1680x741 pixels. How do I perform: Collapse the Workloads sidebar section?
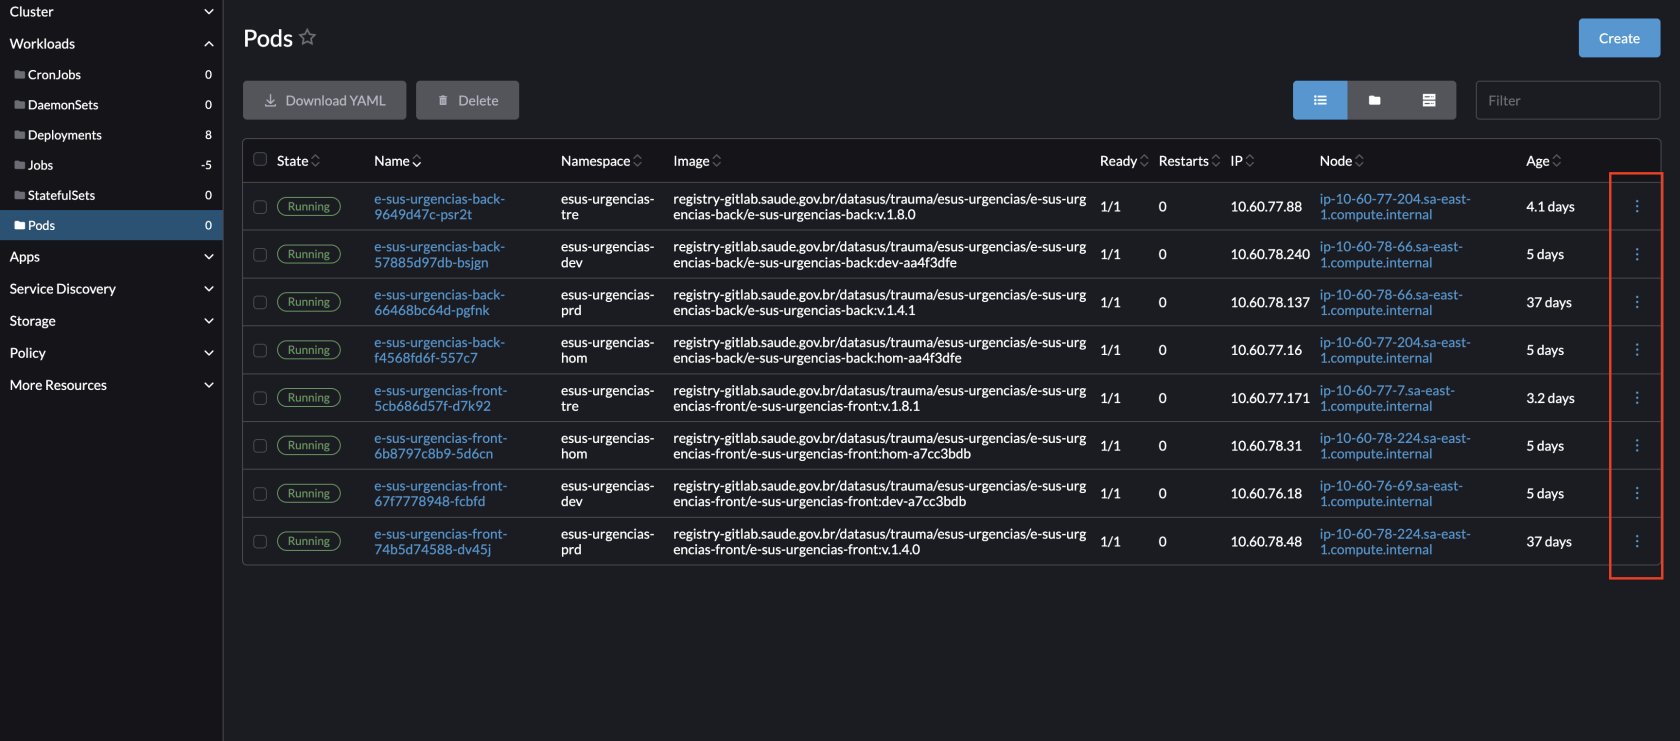(x=208, y=44)
